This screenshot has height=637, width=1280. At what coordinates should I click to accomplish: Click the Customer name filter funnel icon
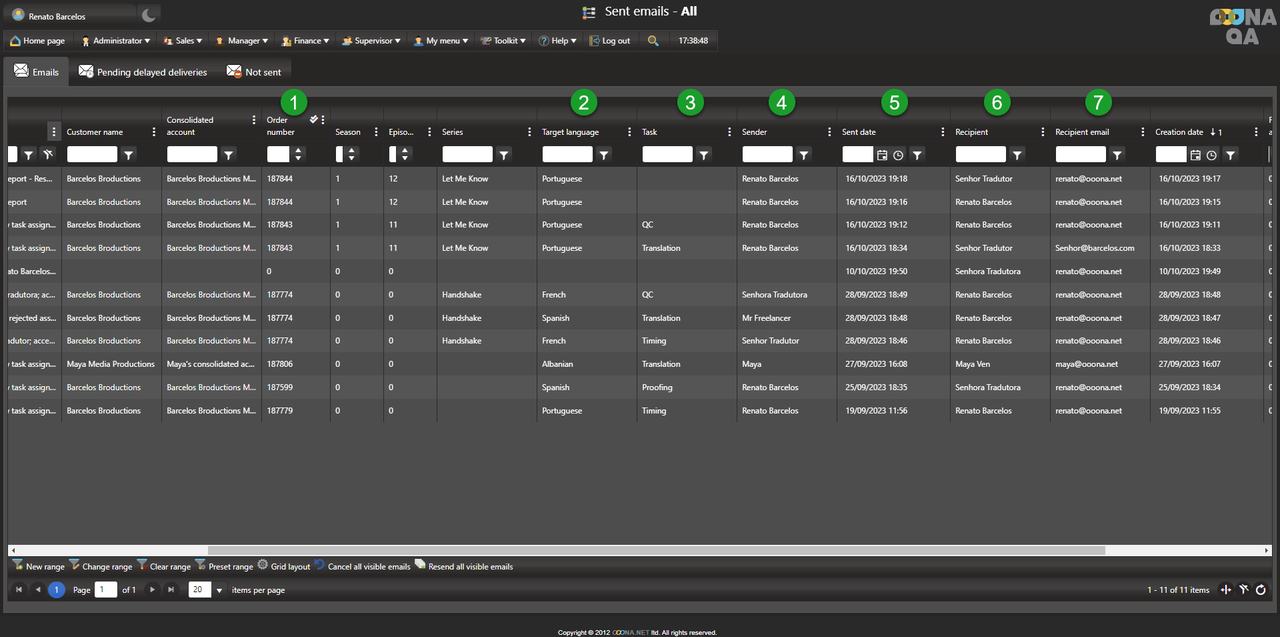pyautogui.click(x=129, y=155)
